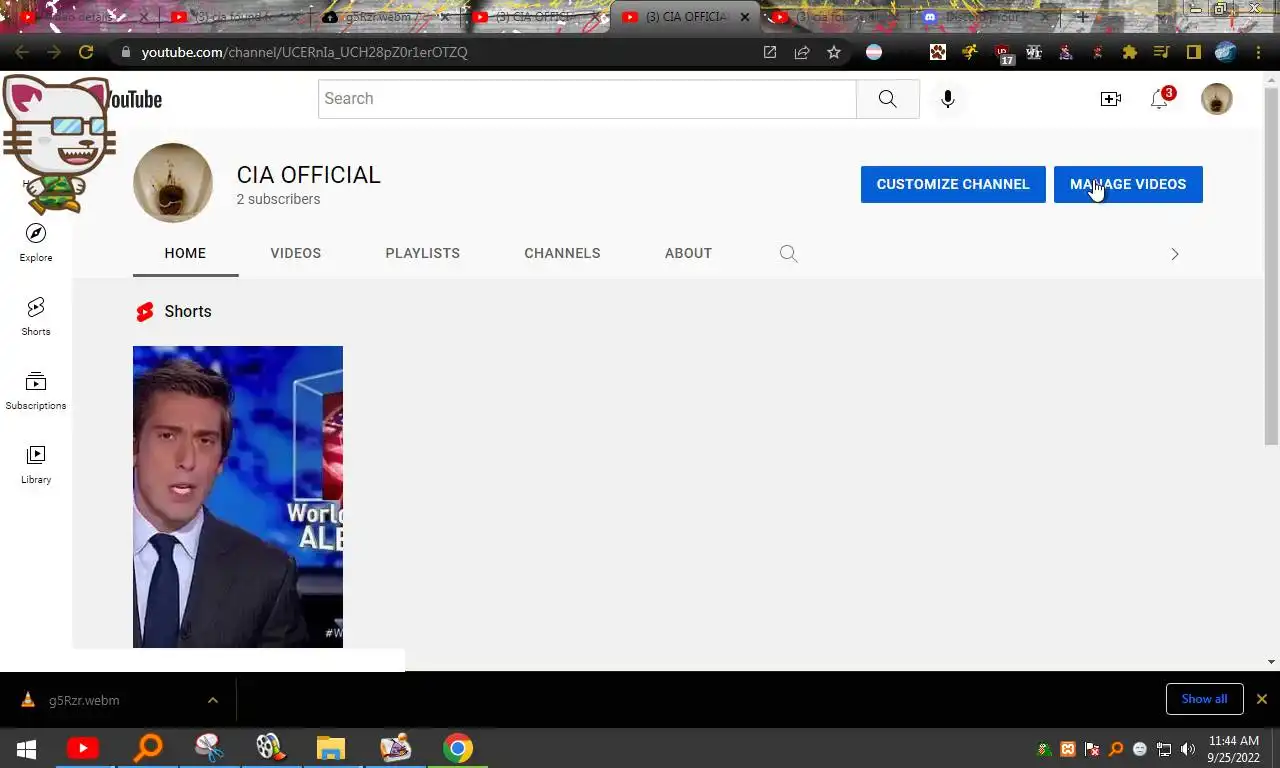Image resolution: width=1280 pixels, height=768 pixels.
Task: Open Shorts in the sidebar
Action: 36,318
